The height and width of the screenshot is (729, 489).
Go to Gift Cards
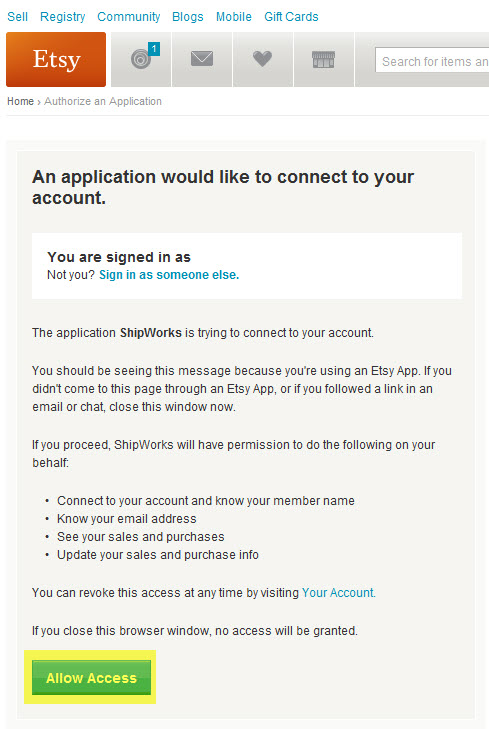pos(291,17)
